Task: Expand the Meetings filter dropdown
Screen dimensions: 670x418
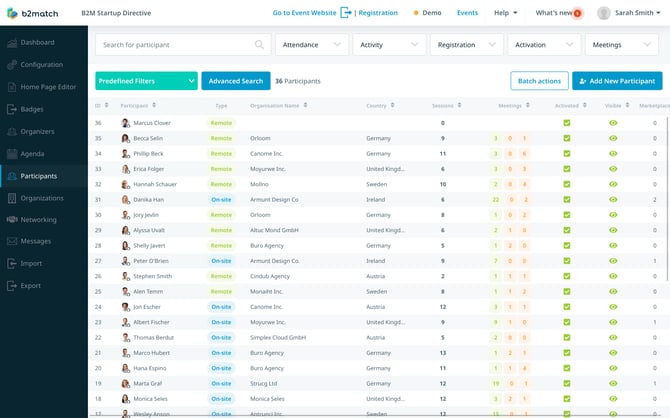Action: (621, 45)
